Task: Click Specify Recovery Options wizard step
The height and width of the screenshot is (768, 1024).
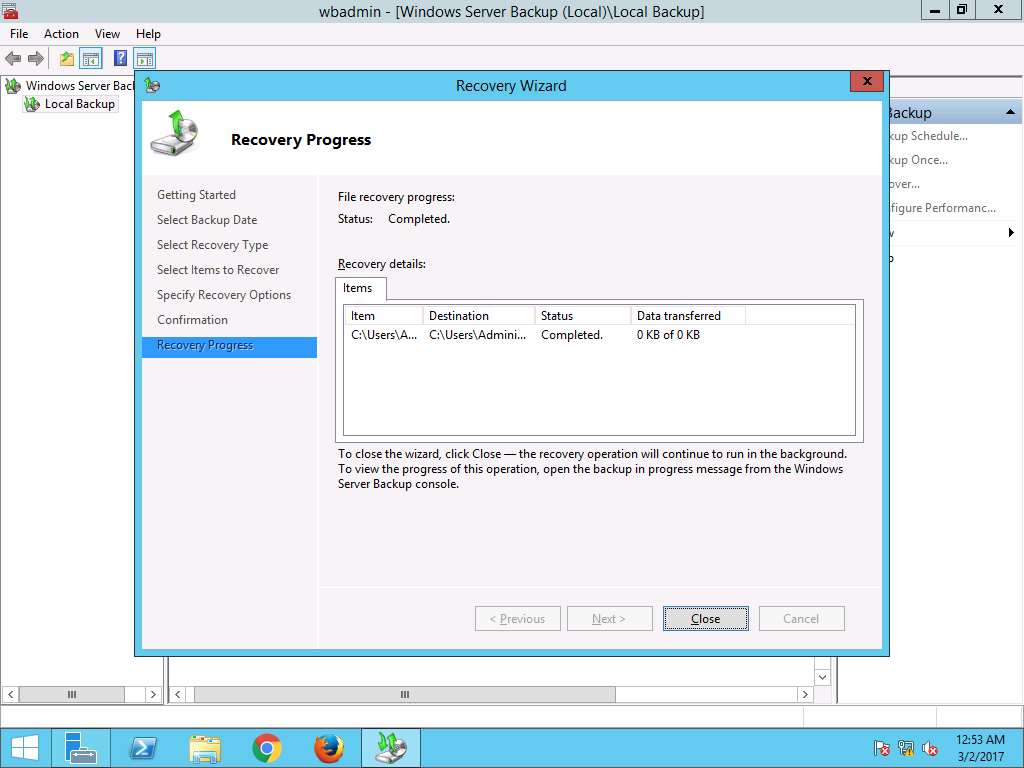Action: click(x=223, y=295)
